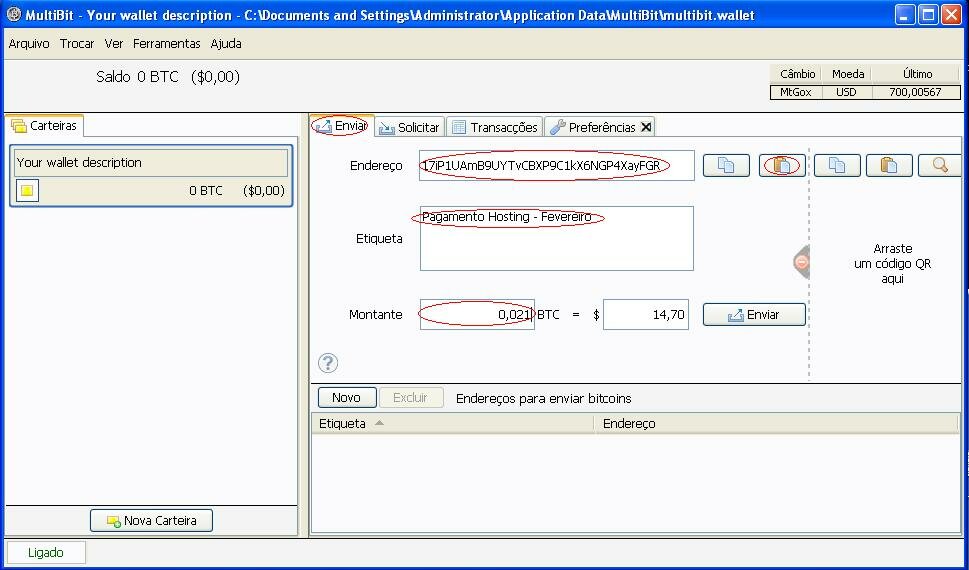Switch to the Enviar tab
The width and height of the screenshot is (969, 570).
coord(342,126)
